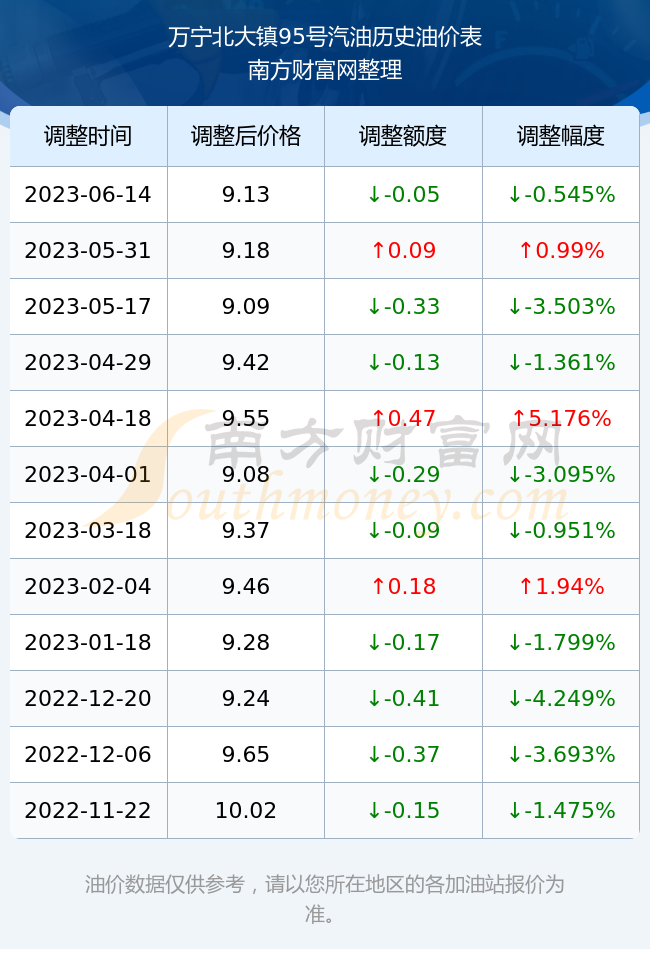
Task: Click the 调整幅度 column header
Action: (x=561, y=136)
